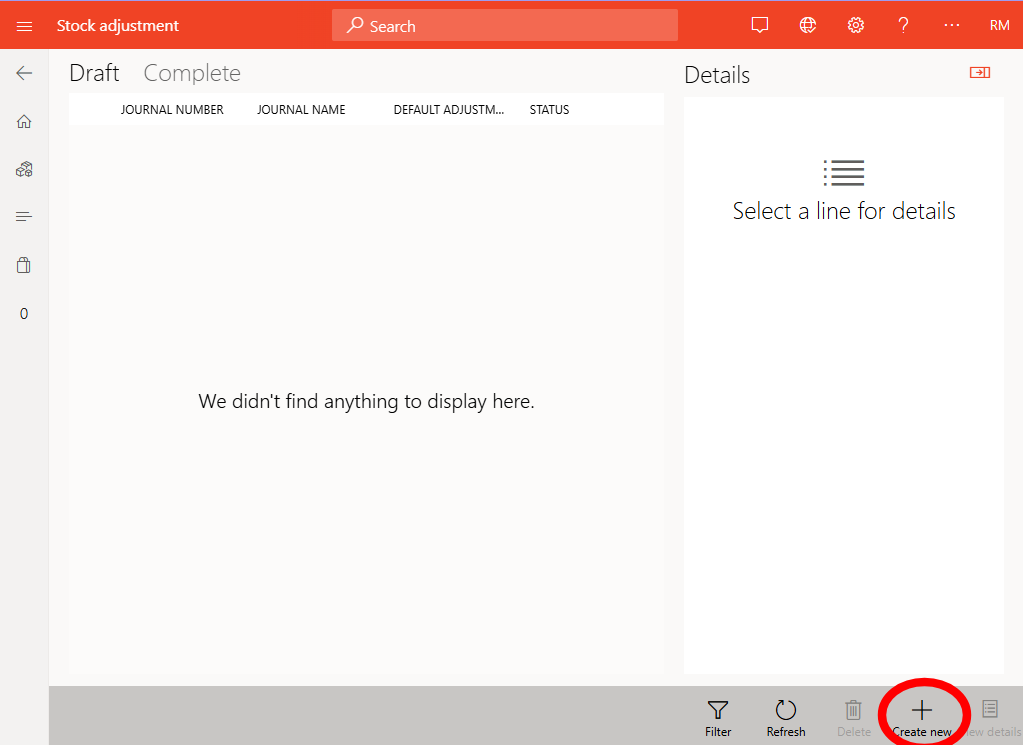Collapse the Details pane
Viewport: 1023px width, 745px height.
979,73
